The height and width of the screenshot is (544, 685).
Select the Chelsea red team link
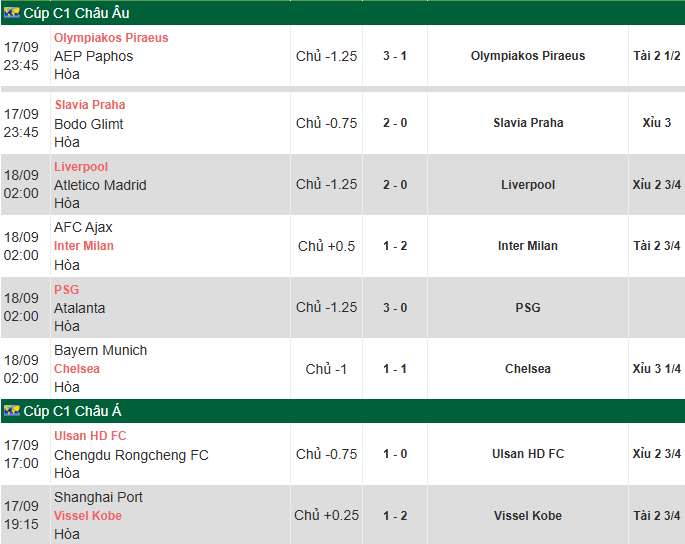[x=76, y=369]
